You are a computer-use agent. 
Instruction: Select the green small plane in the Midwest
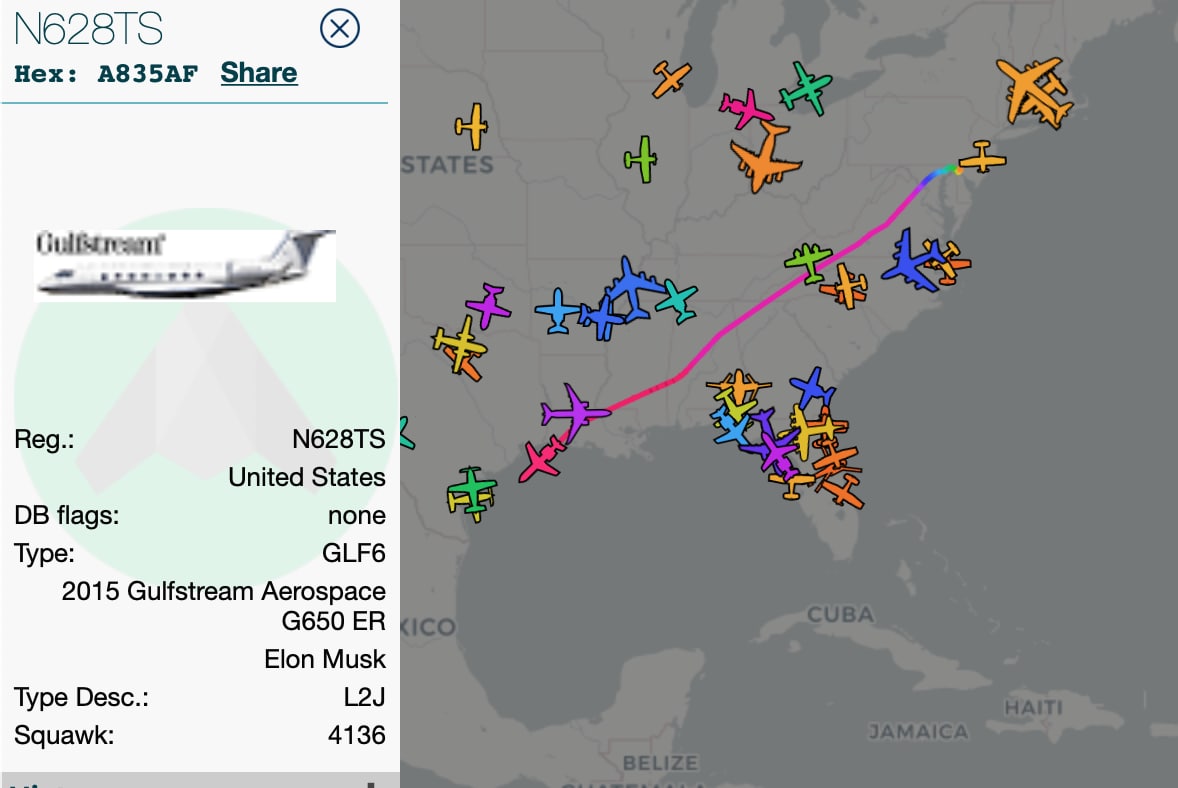tap(641, 159)
